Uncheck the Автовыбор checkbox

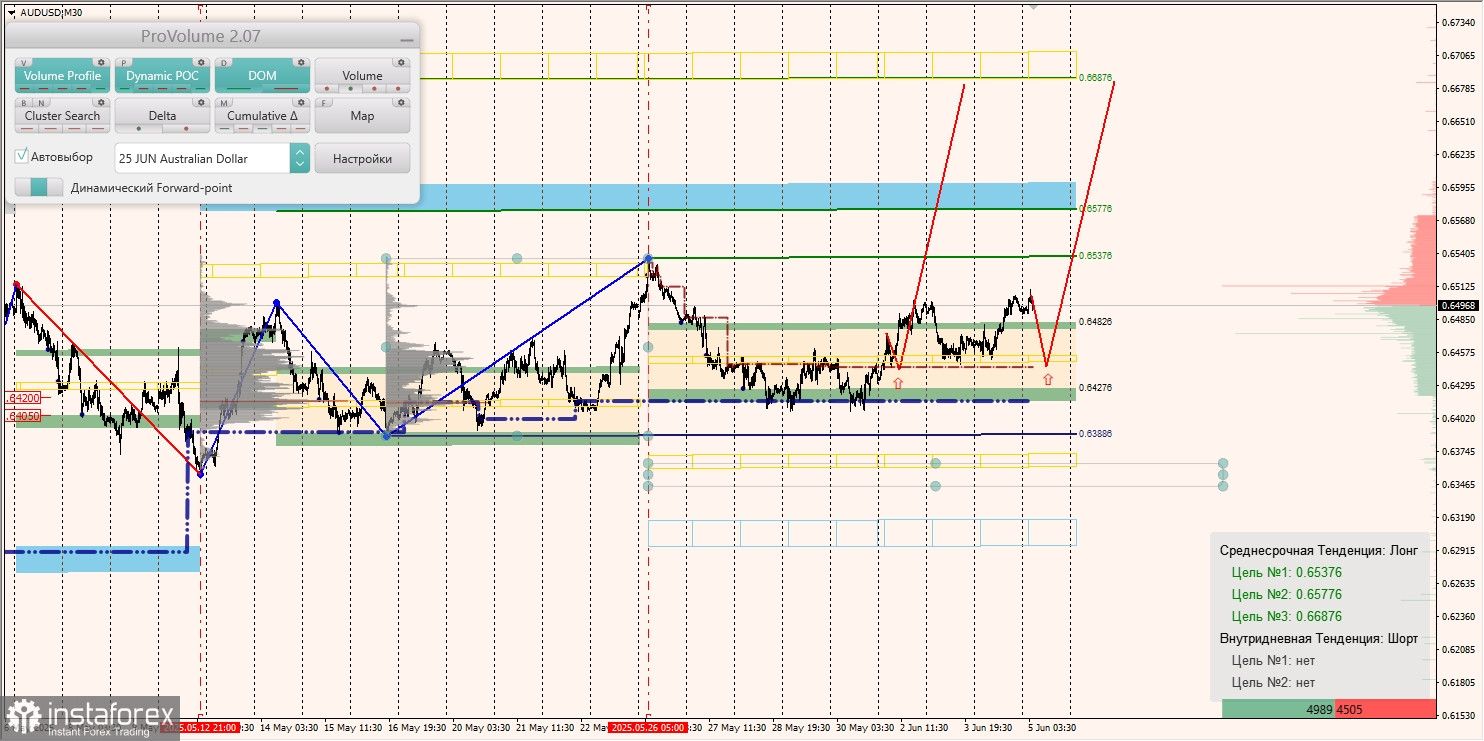point(22,157)
